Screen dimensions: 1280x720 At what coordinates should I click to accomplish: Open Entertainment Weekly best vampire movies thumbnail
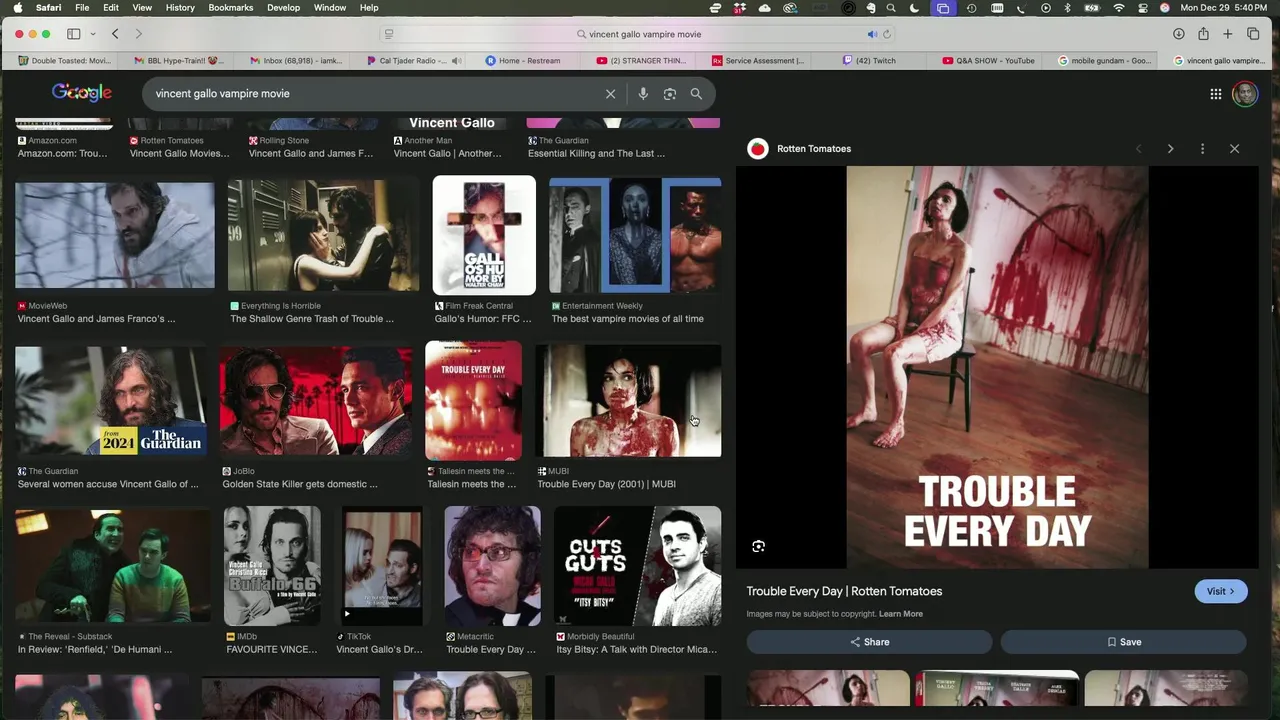635,235
